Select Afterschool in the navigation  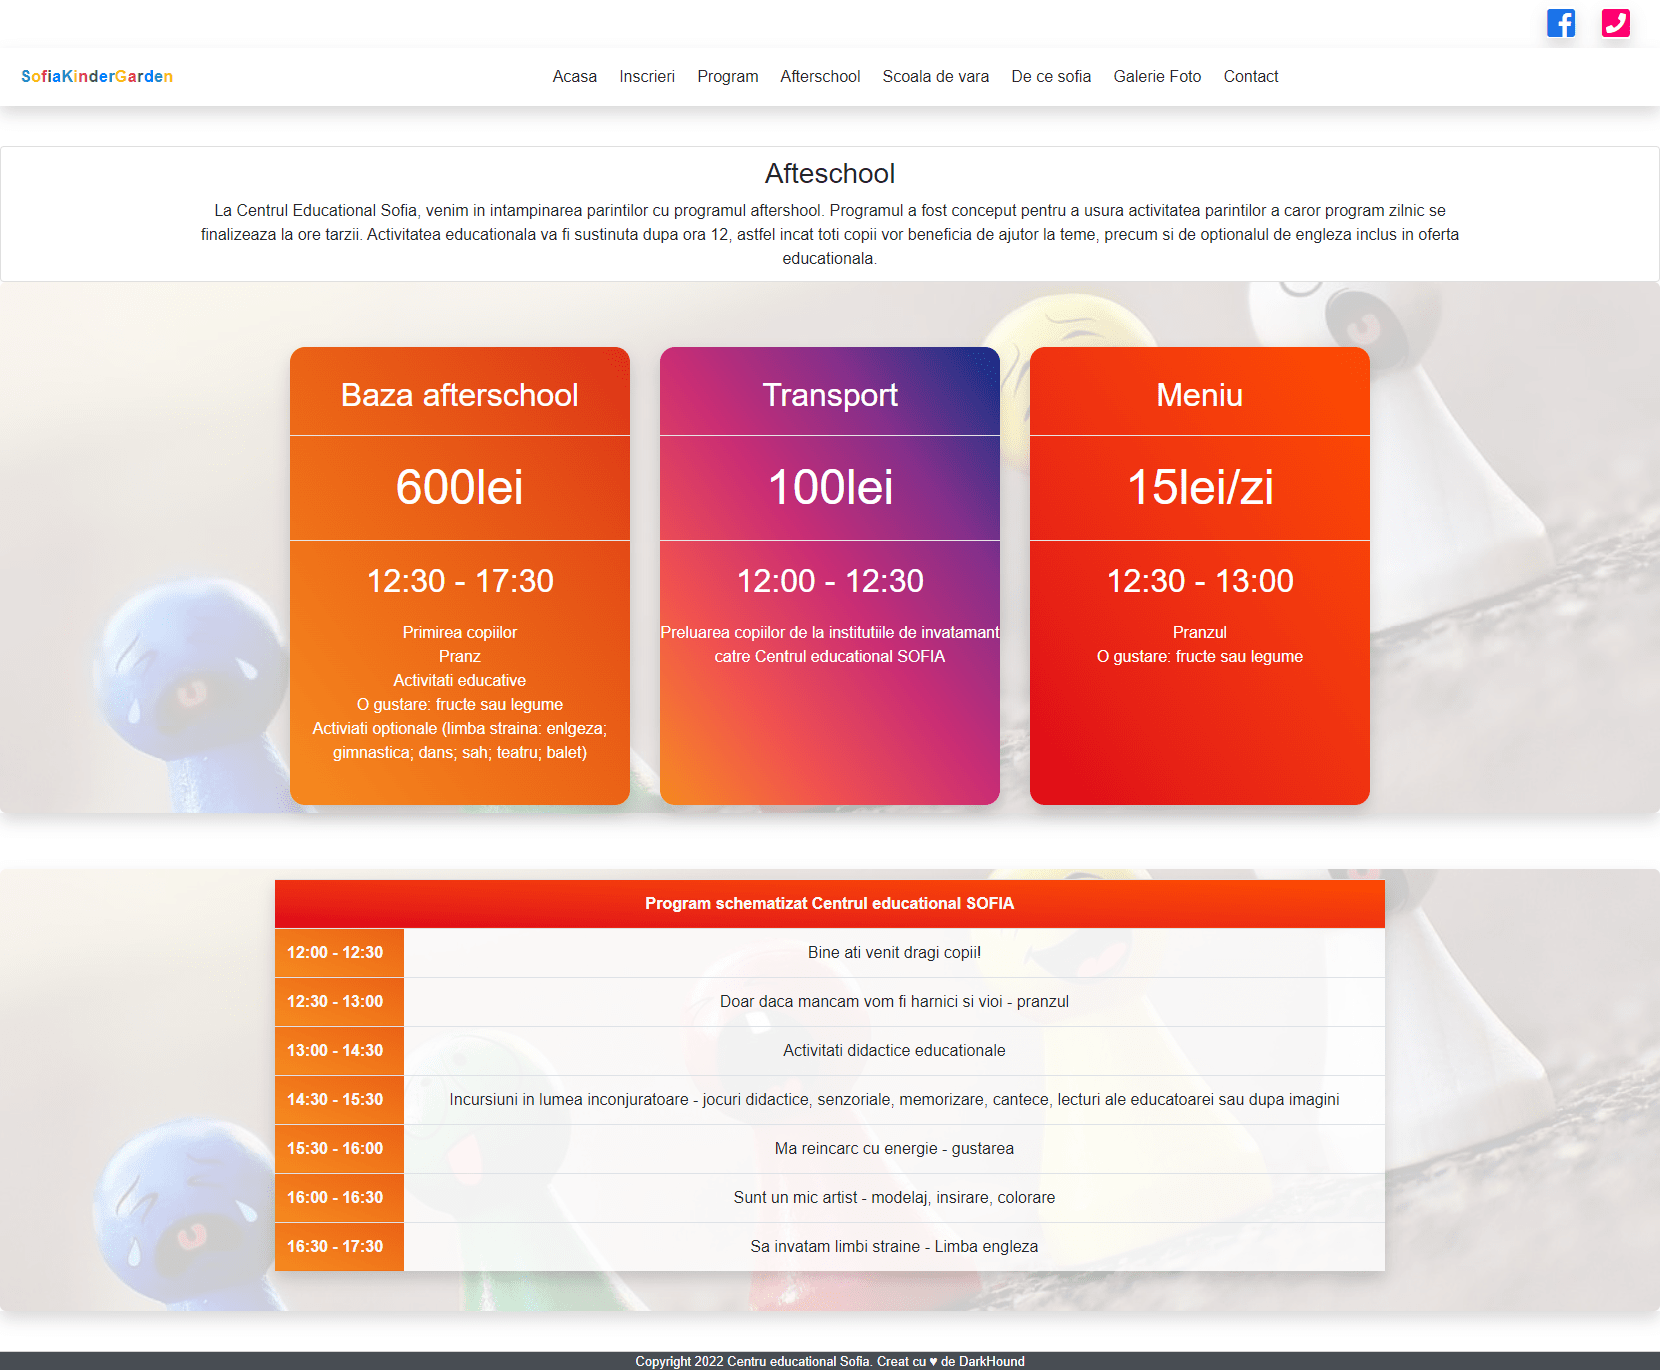(820, 76)
